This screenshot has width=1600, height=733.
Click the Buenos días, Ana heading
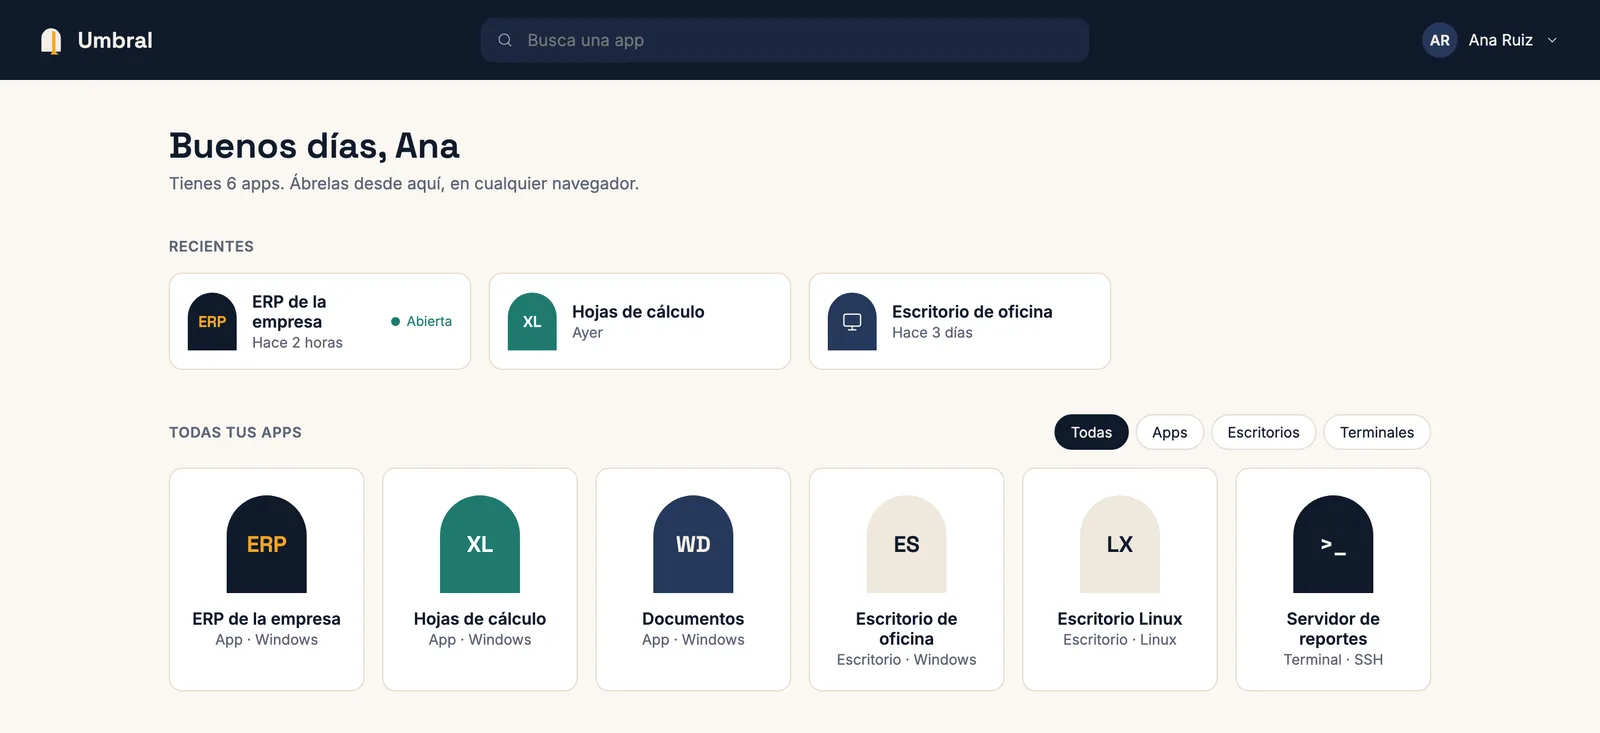(314, 146)
